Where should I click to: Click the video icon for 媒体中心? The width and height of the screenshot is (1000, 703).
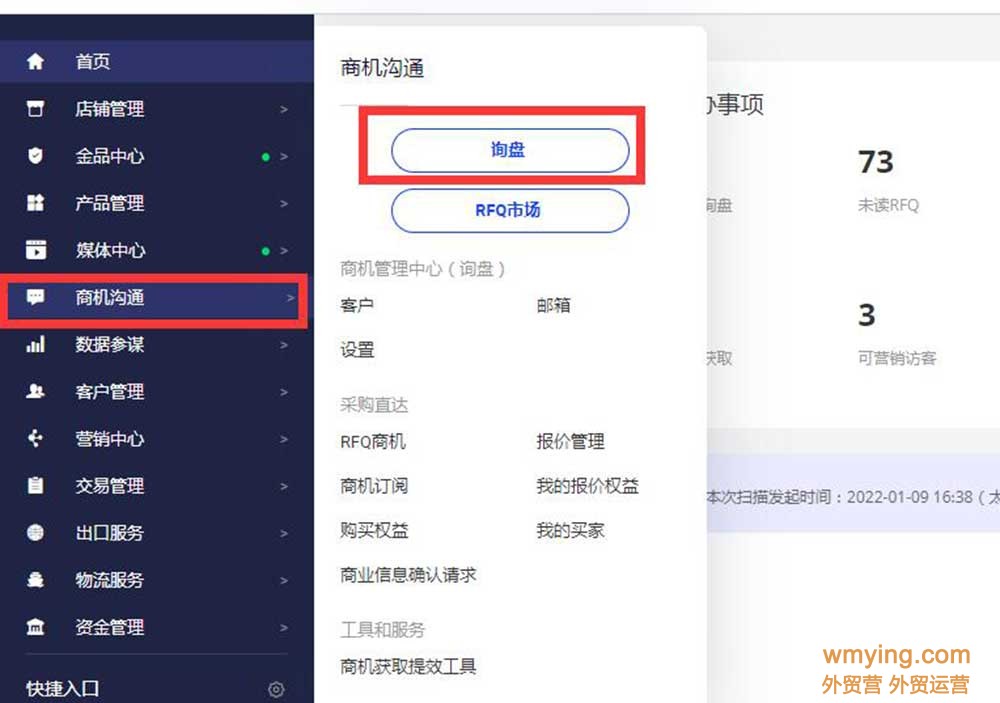[x=35, y=250]
